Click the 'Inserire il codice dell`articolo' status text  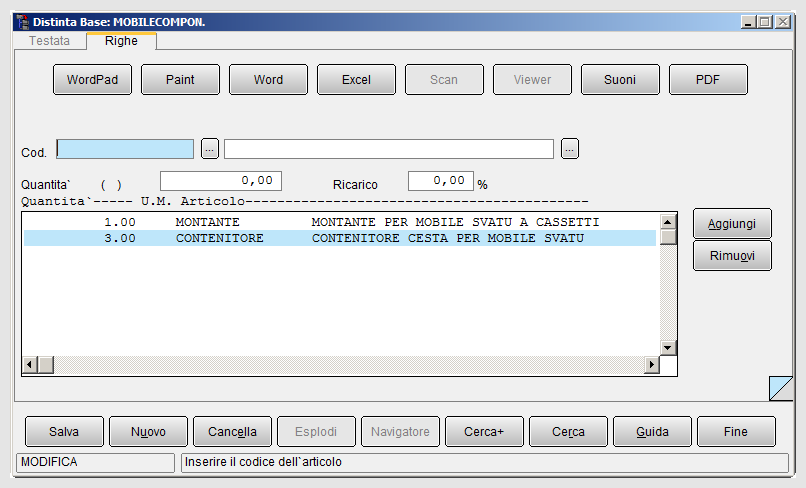click(x=263, y=462)
